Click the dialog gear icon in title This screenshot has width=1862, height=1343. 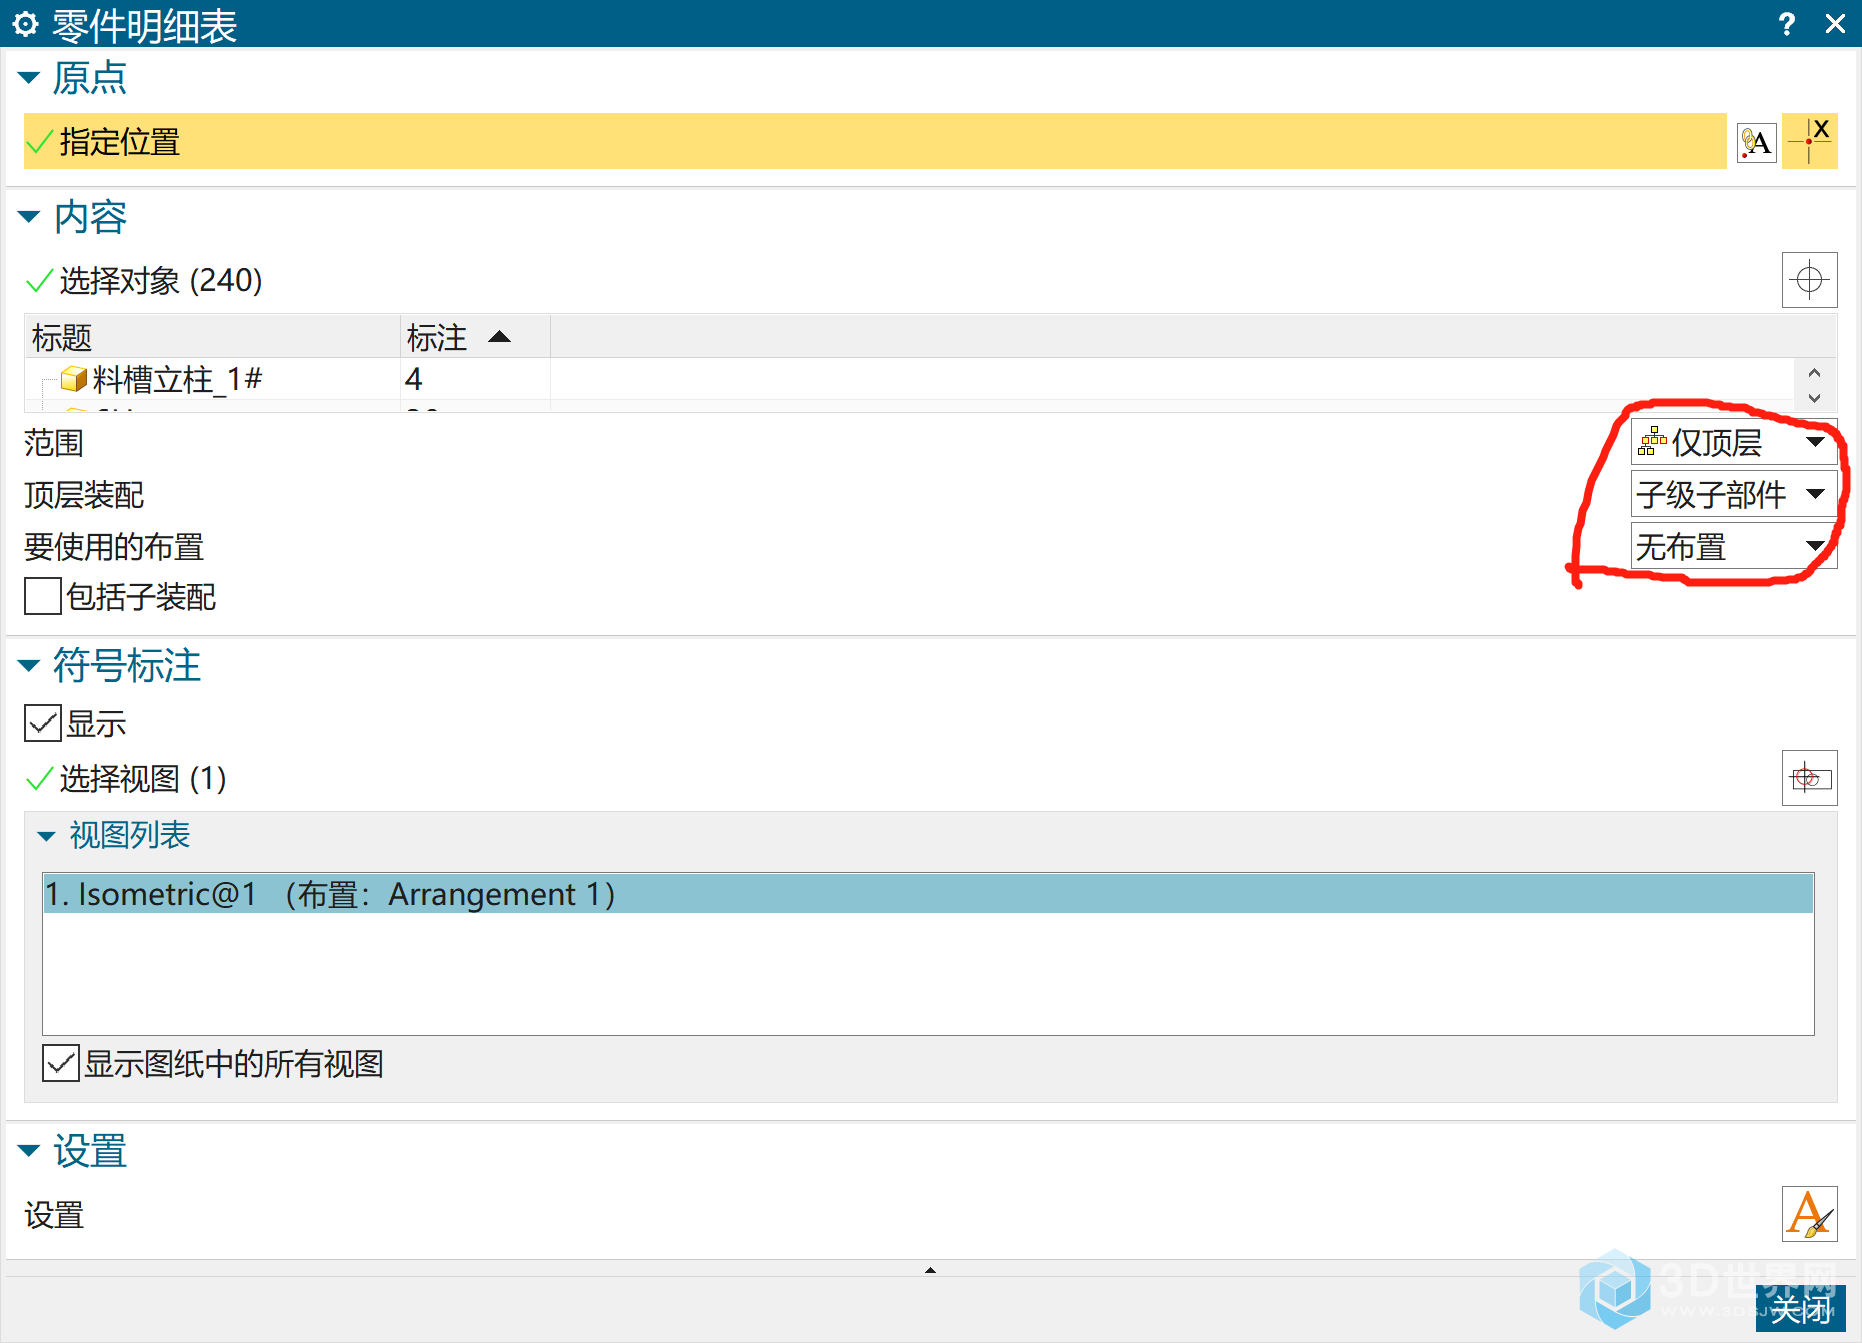pyautogui.click(x=25, y=24)
